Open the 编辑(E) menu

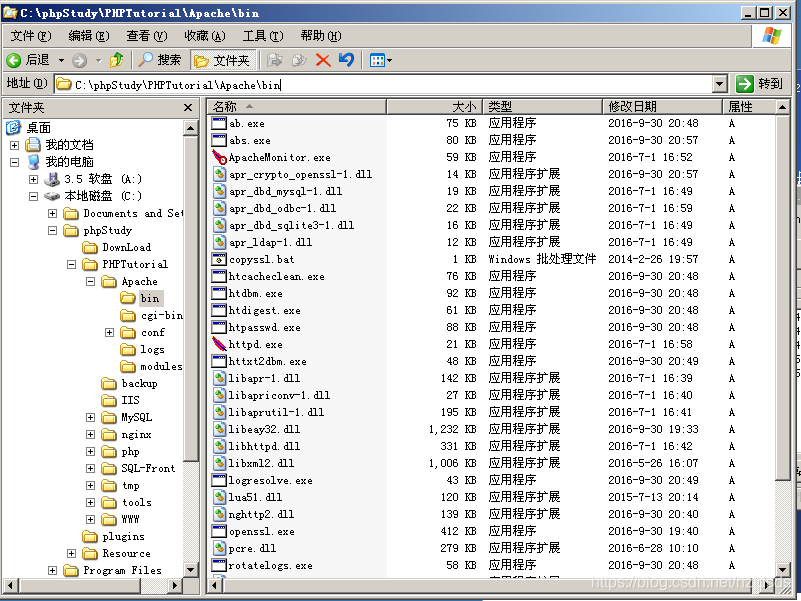pyautogui.click(x=89, y=36)
